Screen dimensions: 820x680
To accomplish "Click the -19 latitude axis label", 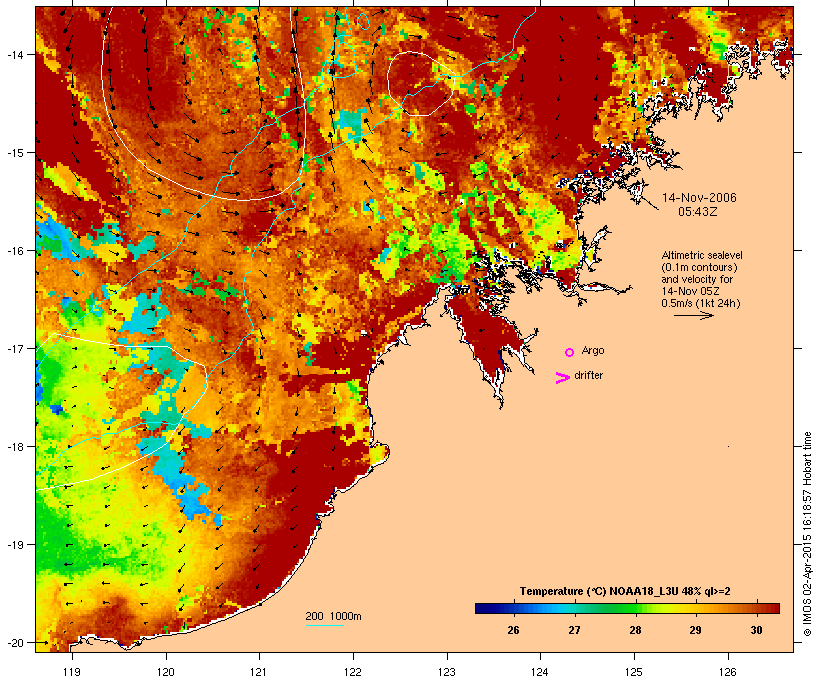I will click(14, 545).
